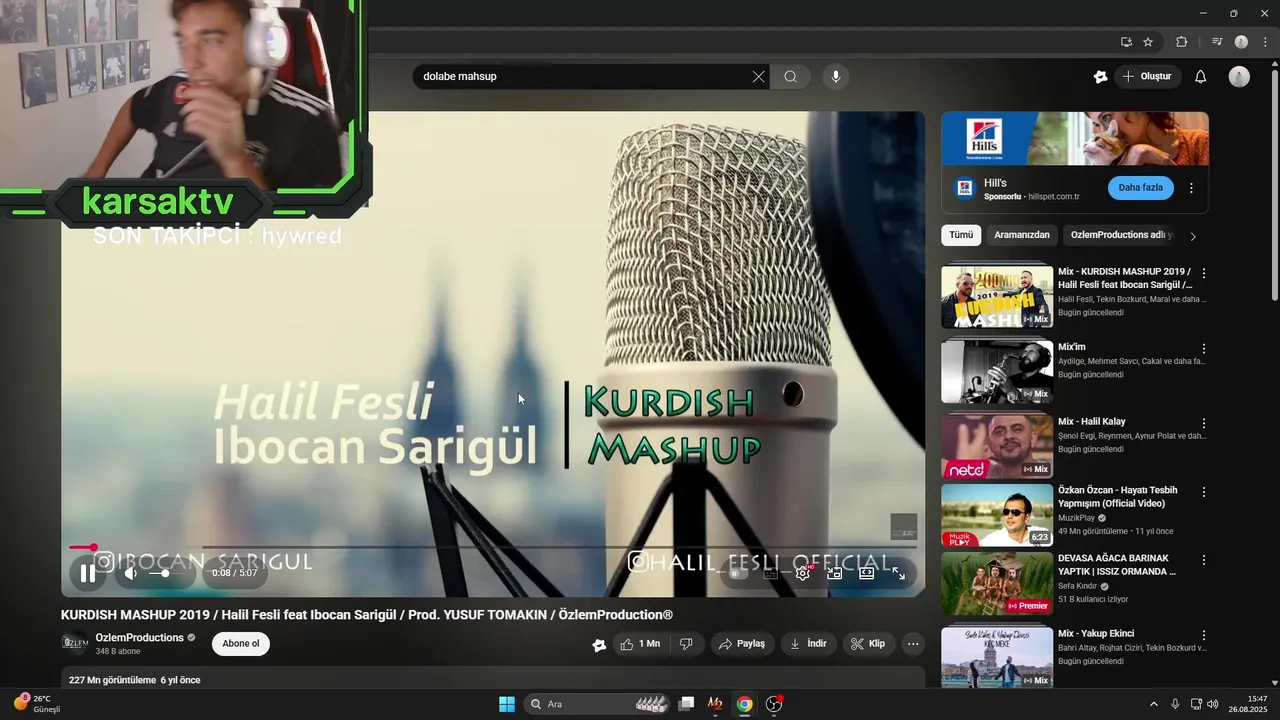
Task: Toggle theater mode
Action: [x=866, y=574]
